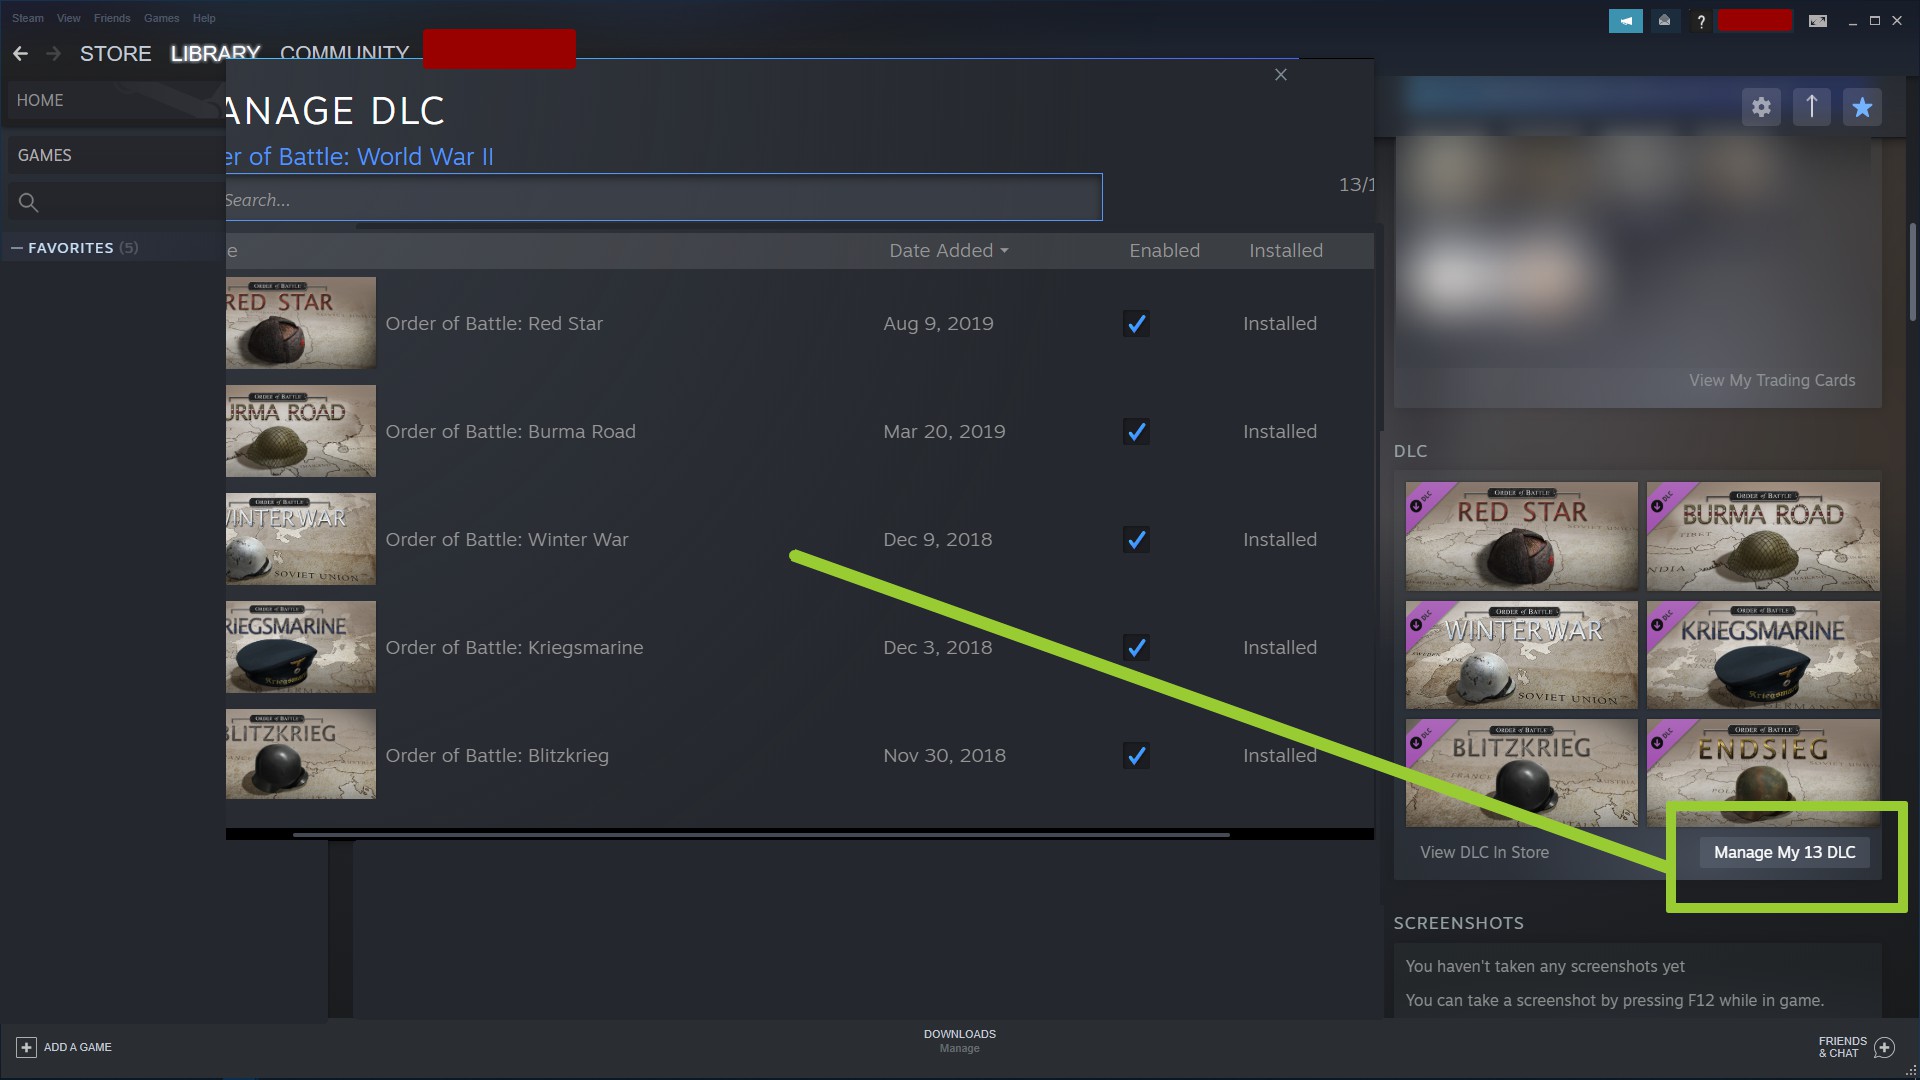Click the Manage My 13 DLC button
Screen dimensions: 1920x1080
[1783, 852]
